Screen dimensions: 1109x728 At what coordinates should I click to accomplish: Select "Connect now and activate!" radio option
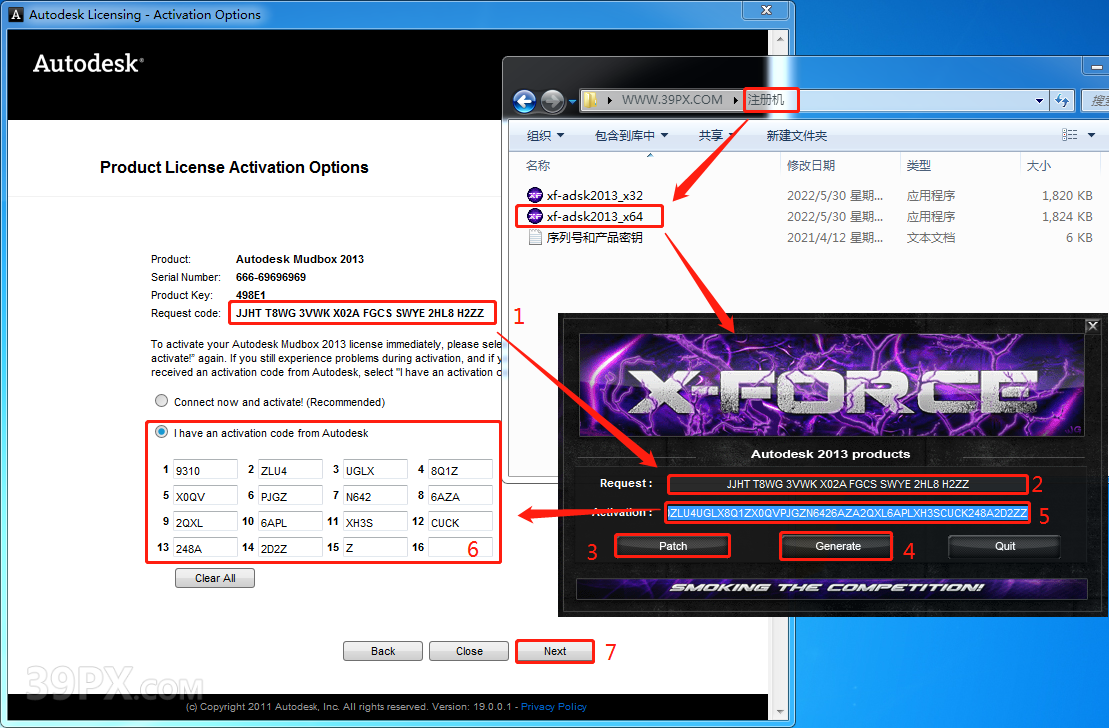tap(161, 401)
